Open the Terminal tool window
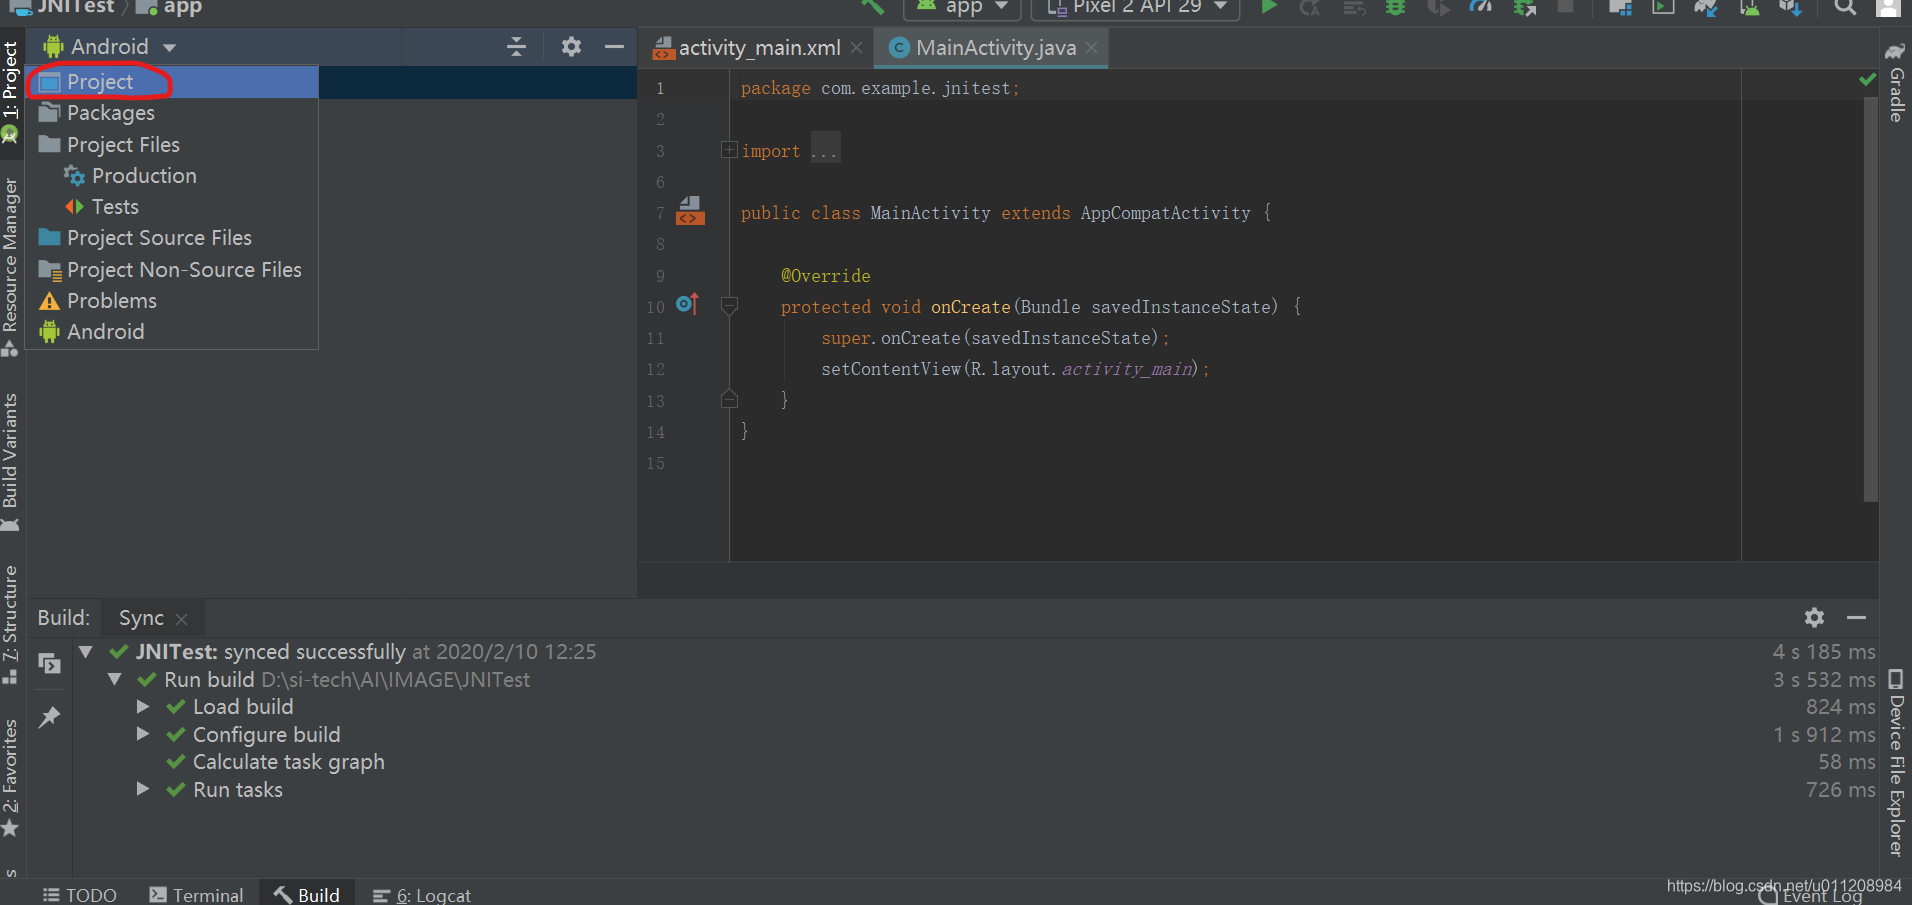The height and width of the screenshot is (905, 1912). (x=196, y=895)
